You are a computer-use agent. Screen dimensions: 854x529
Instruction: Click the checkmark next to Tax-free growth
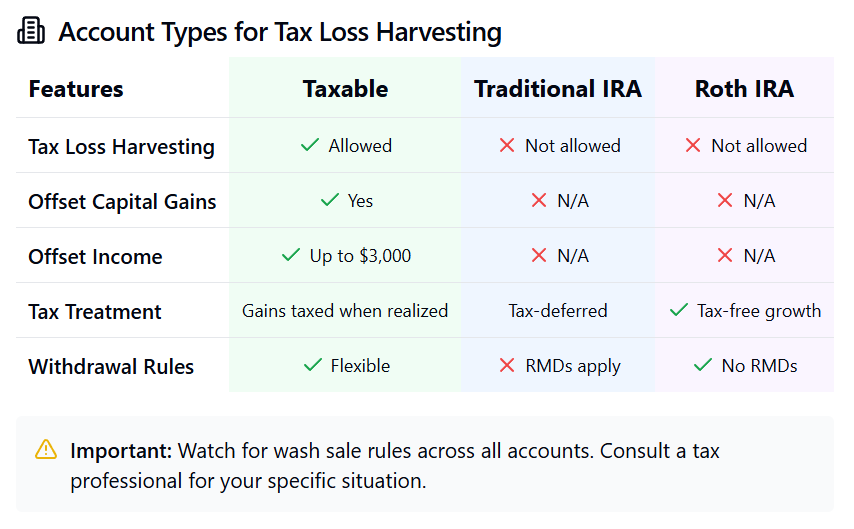(679, 311)
